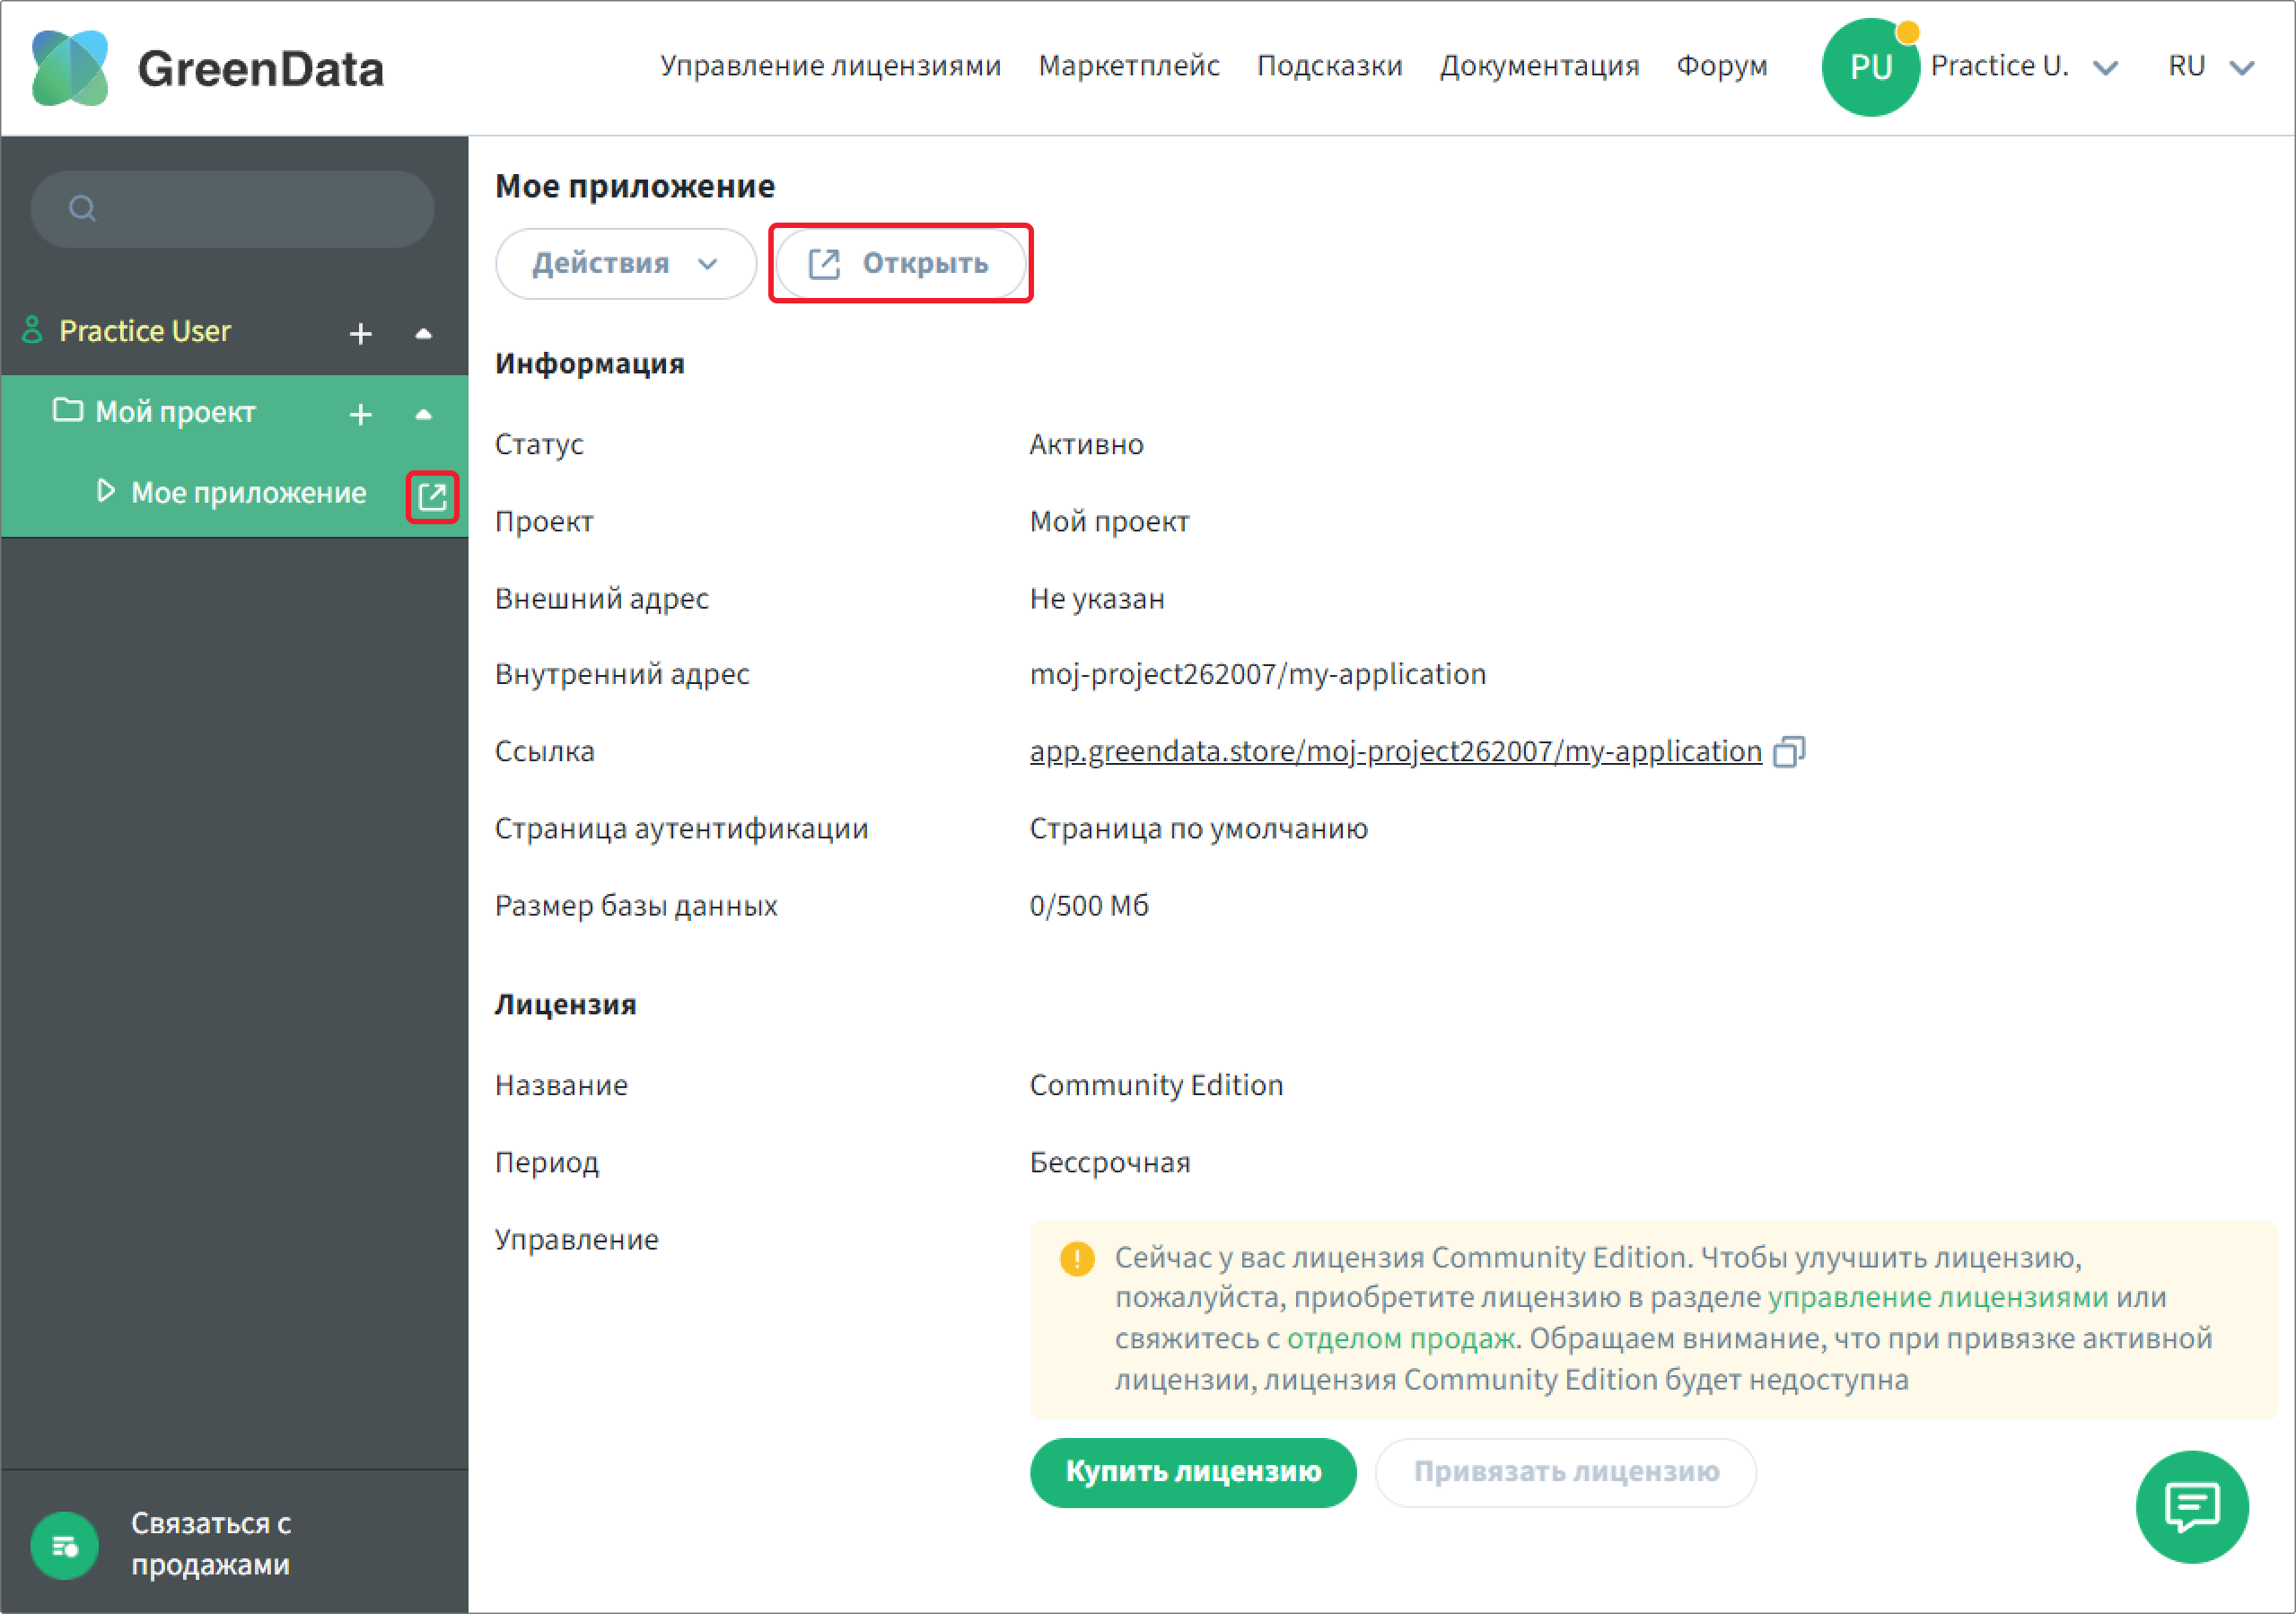Select Мое приложение in the tree
Screen dimensions: 2296x1614
249,493
